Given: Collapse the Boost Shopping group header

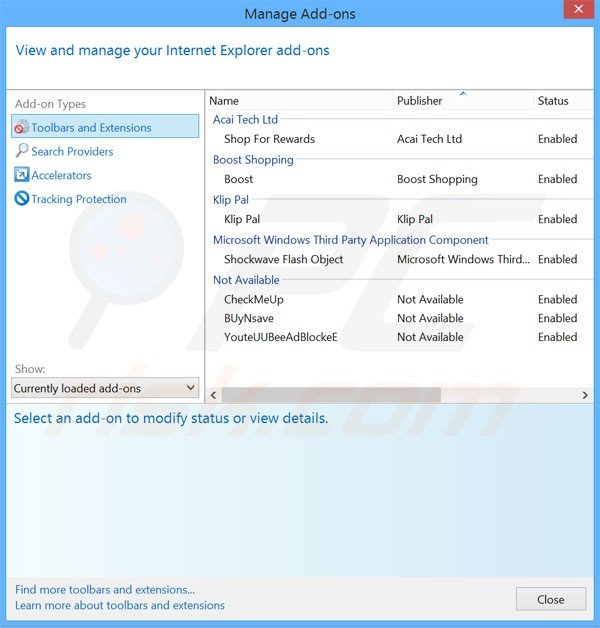Looking at the screenshot, I should tap(253, 160).
